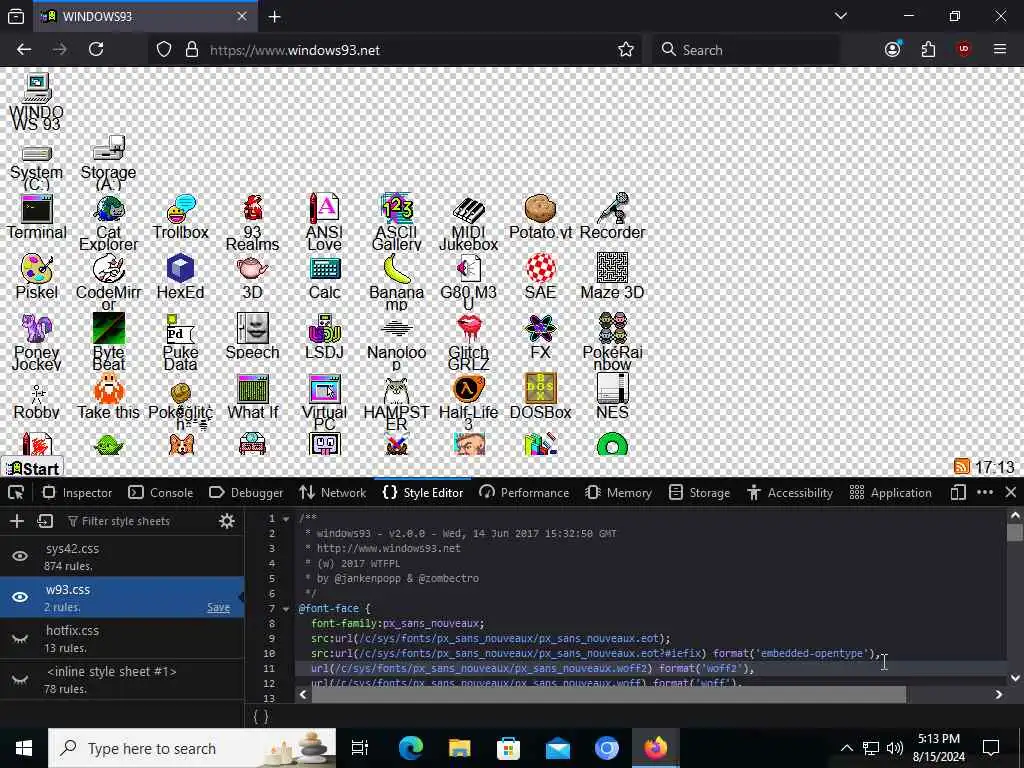Image resolution: width=1024 pixels, height=768 pixels.
Task: Show the hidden hotfix.css stylesheet
Action: pyautogui.click(x=20, y=639)
